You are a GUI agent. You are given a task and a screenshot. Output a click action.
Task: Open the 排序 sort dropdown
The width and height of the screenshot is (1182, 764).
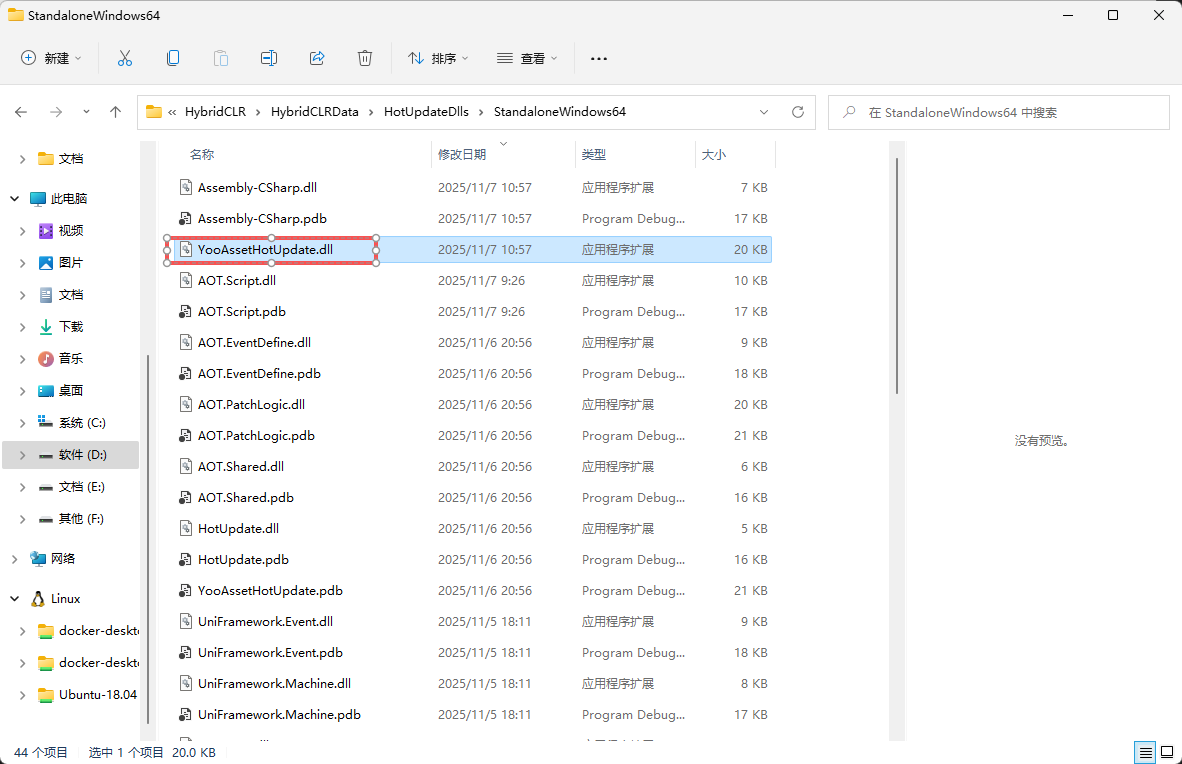[x=438, y=58]
